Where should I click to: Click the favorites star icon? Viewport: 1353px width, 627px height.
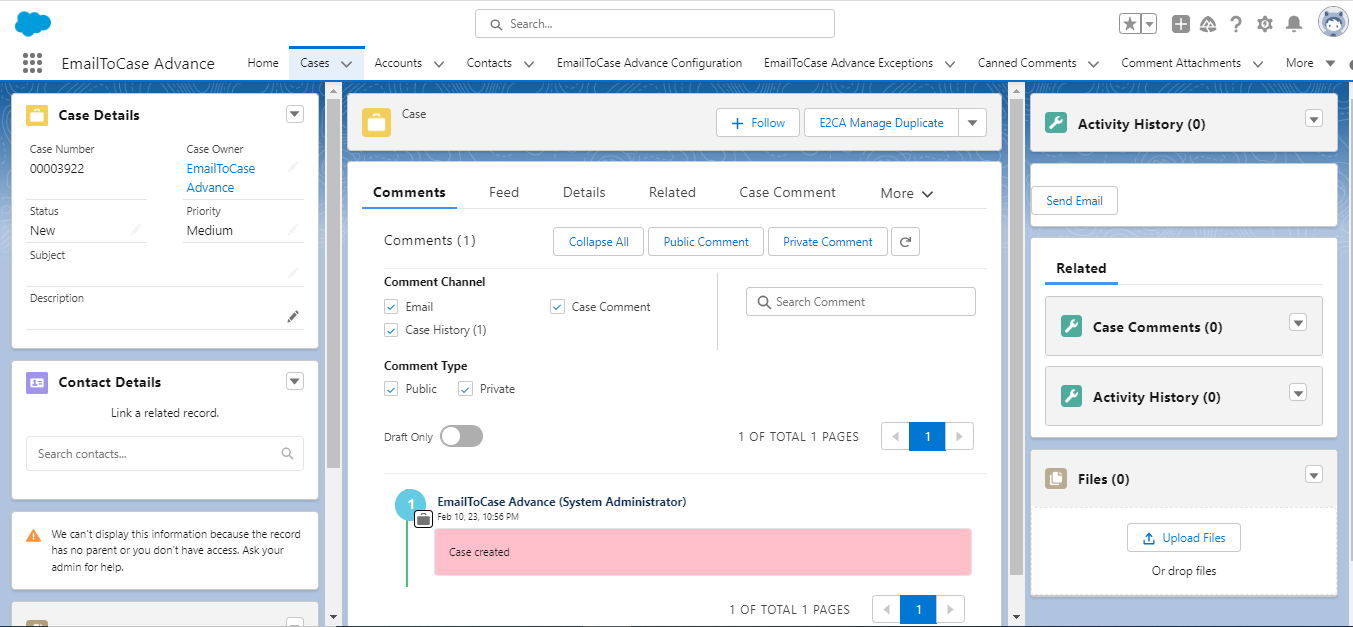[1128, 24]
